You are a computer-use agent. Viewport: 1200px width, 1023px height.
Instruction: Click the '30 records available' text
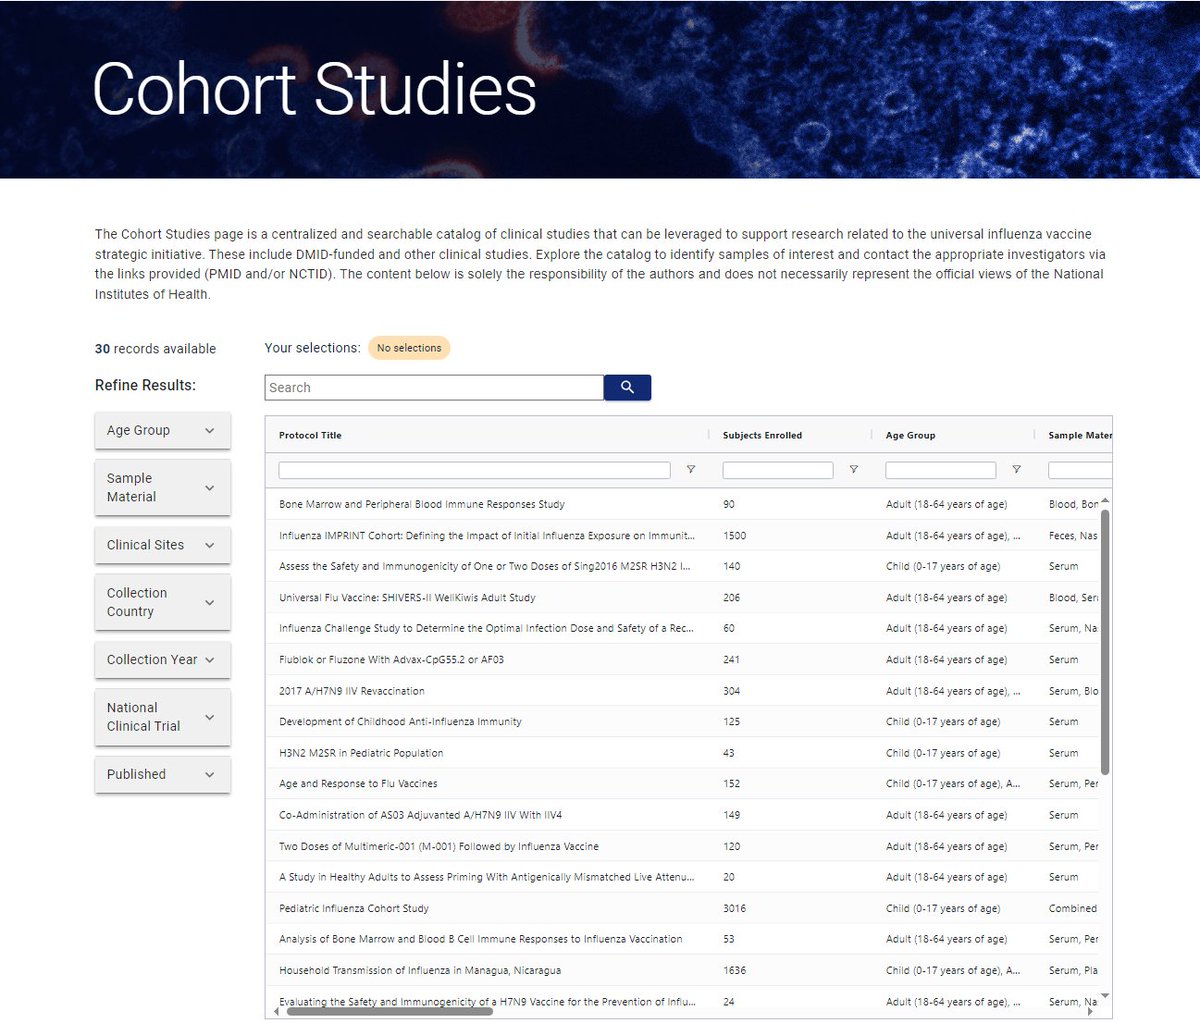pos(155,348)
